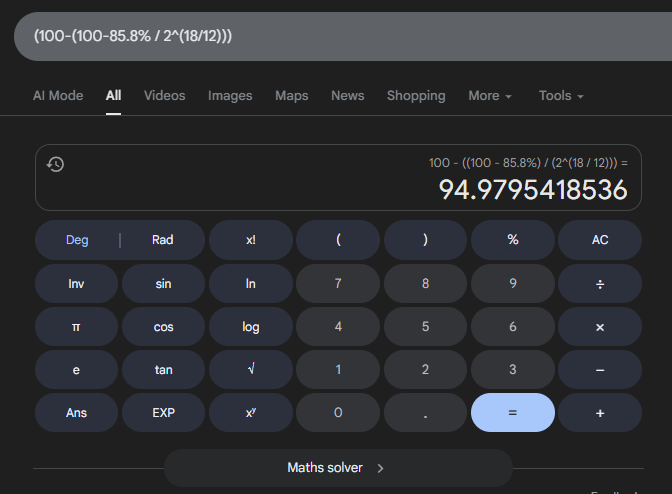
Task: Insert Euler's constant e
Action: click(x=76, y=370)
